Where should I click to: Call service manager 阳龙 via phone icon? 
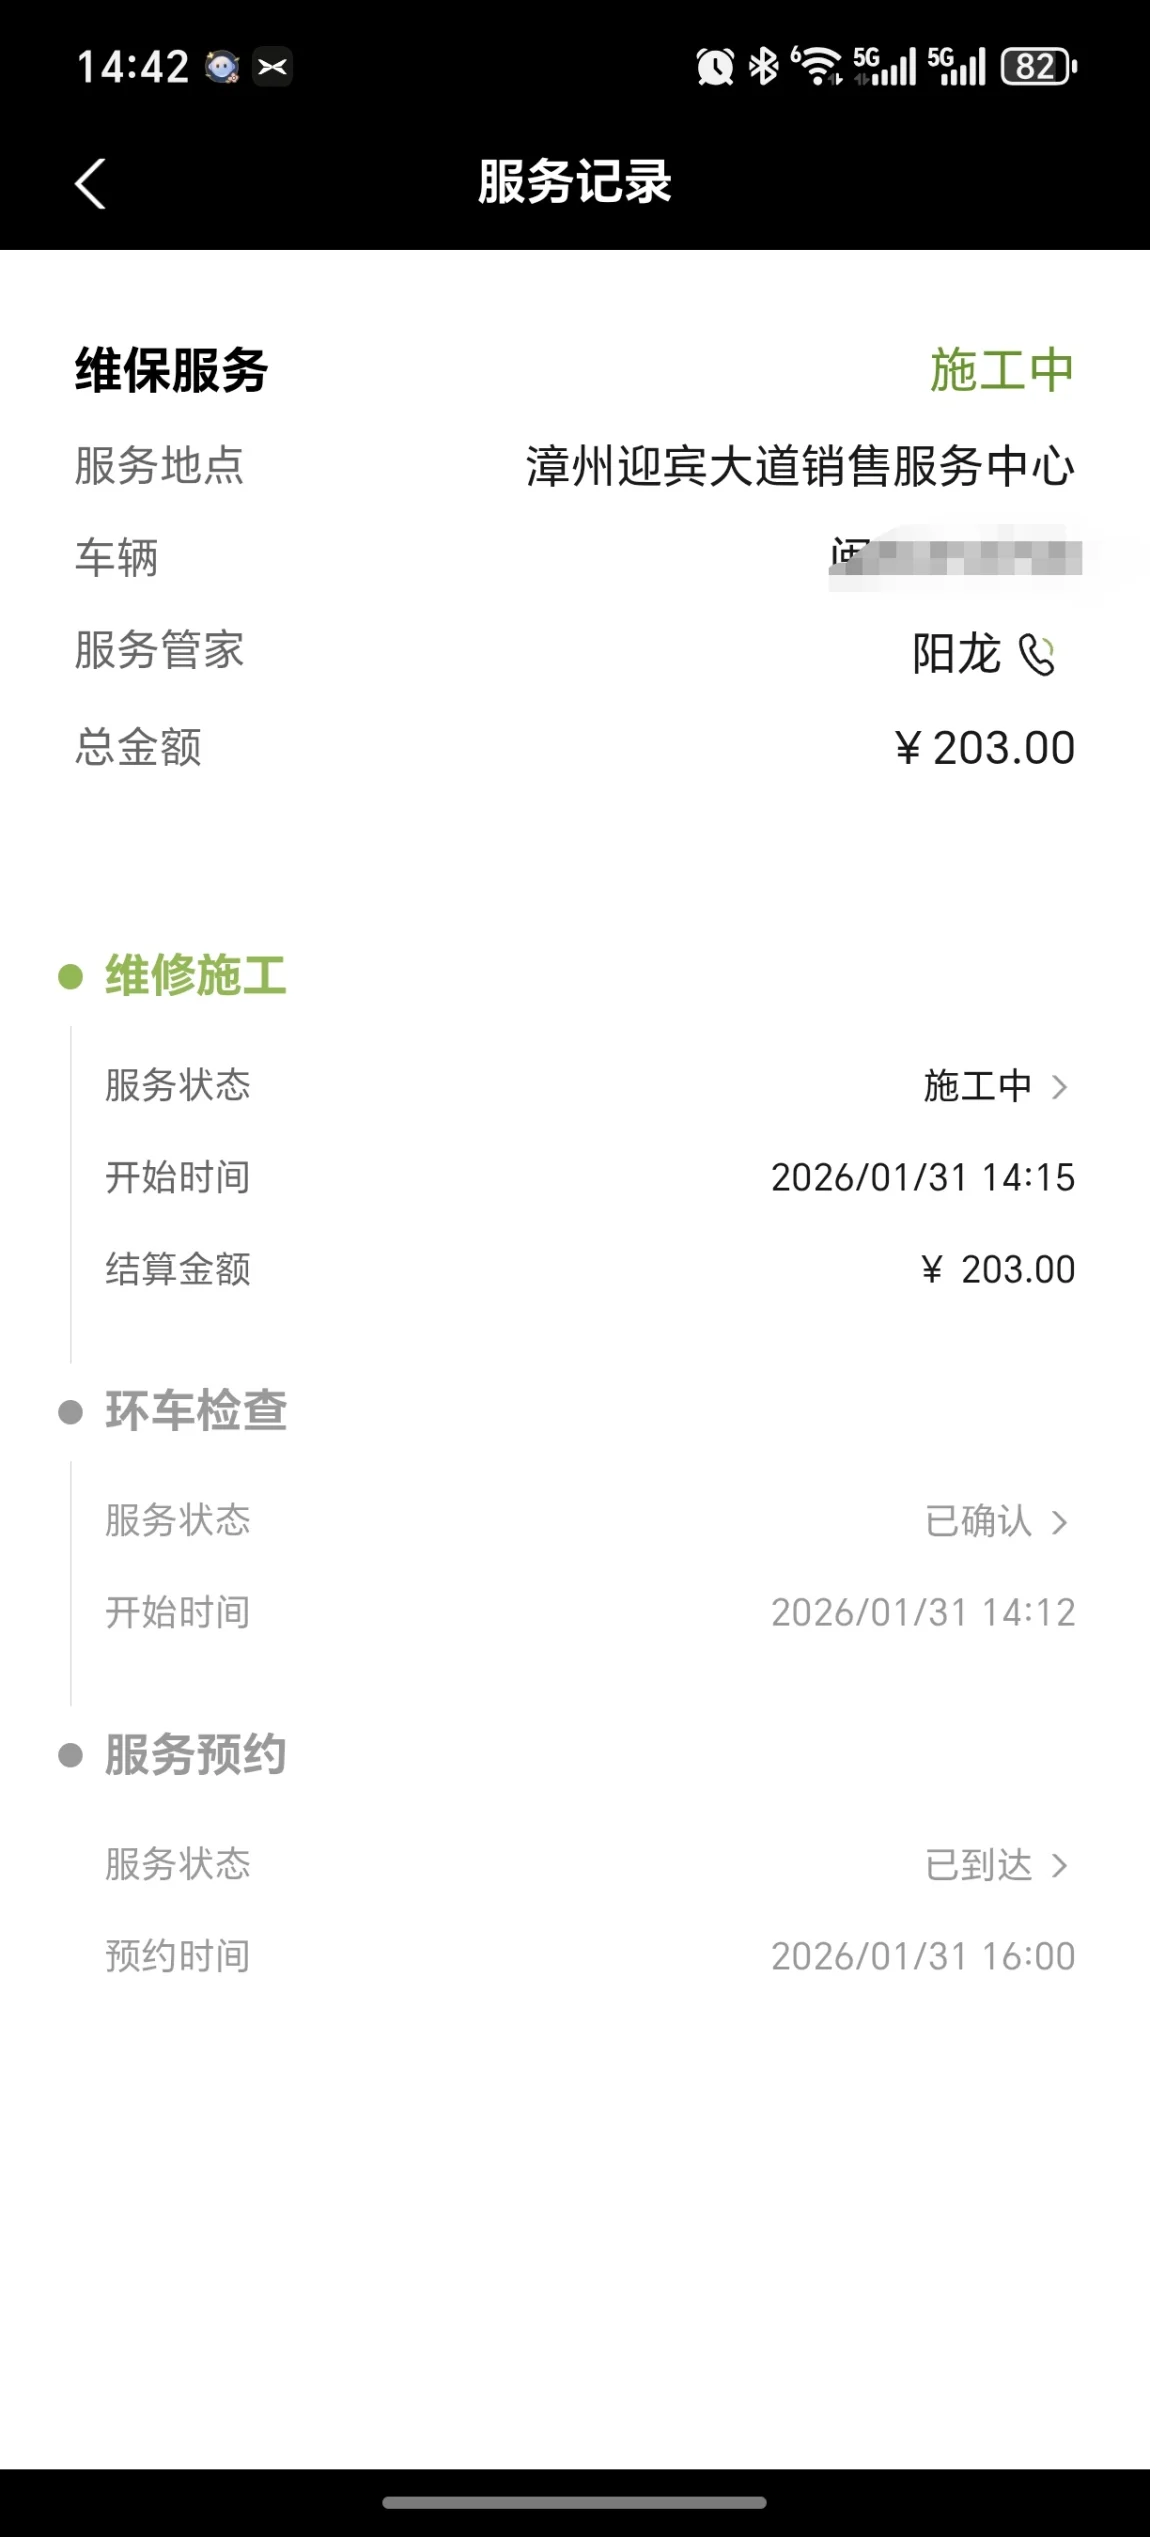click(1037, 656)
